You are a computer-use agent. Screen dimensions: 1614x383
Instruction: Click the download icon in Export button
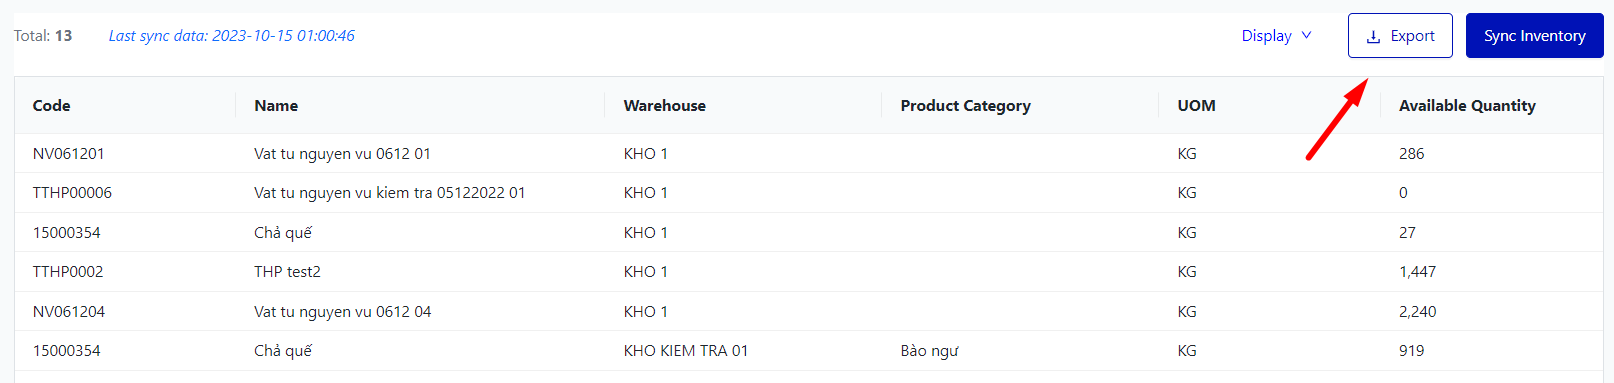(1373, 36)
